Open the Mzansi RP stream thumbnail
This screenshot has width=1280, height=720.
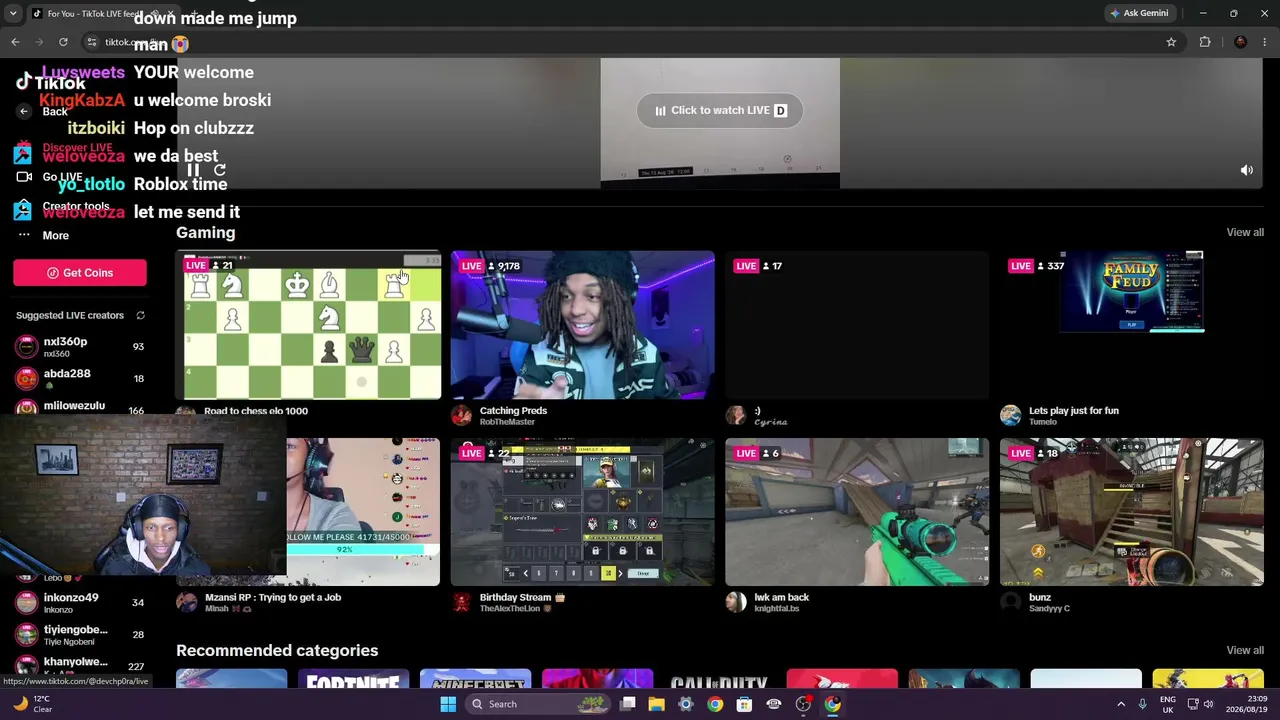(x=363, y=512)
